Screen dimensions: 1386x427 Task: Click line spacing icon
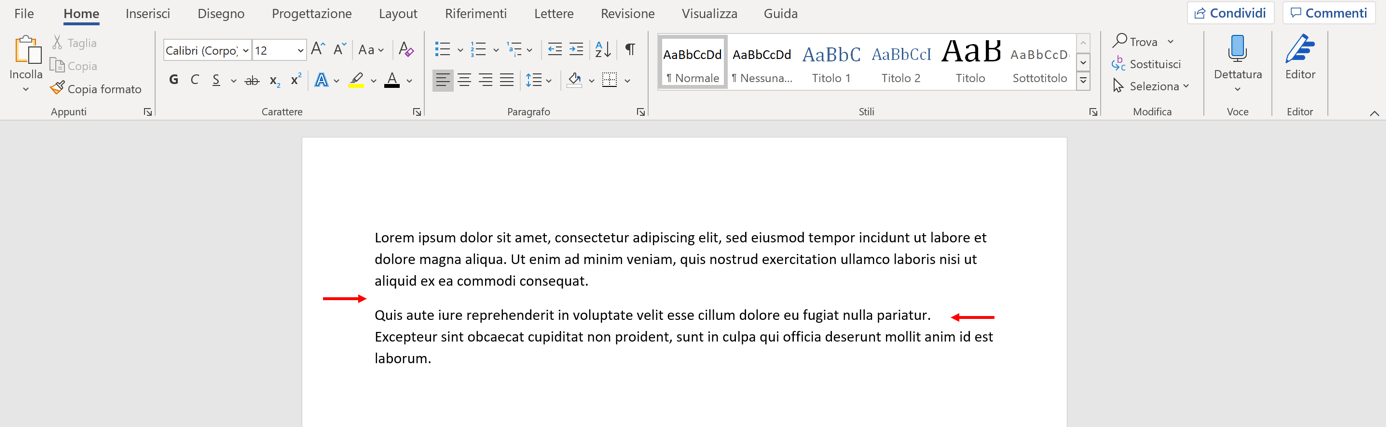coord(533,80)
